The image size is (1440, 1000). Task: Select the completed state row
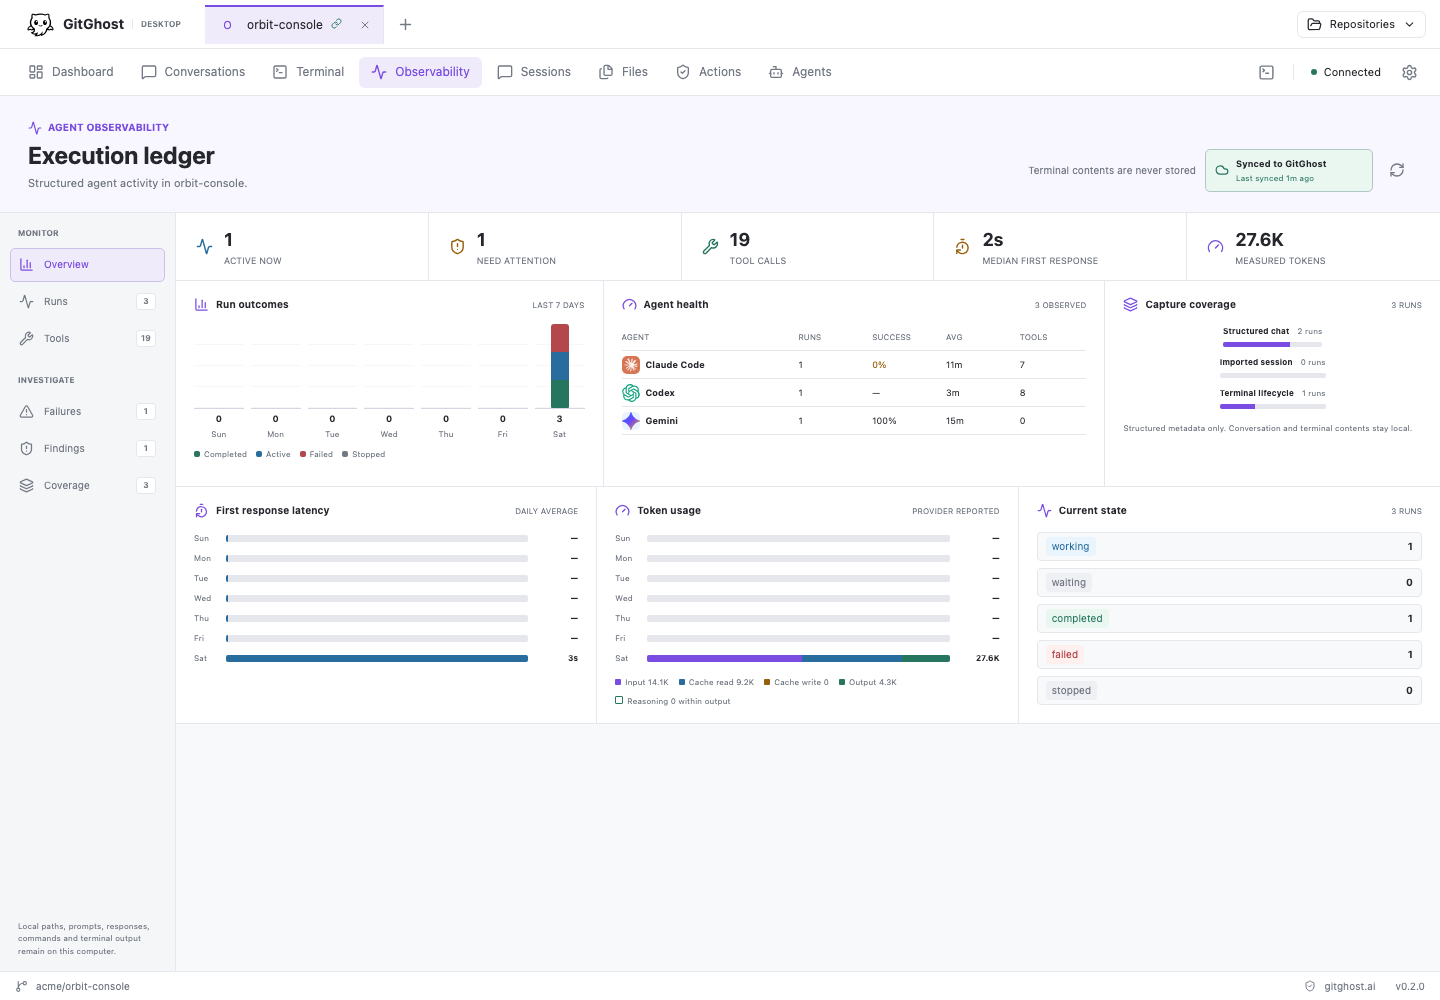pos(1229,619)
